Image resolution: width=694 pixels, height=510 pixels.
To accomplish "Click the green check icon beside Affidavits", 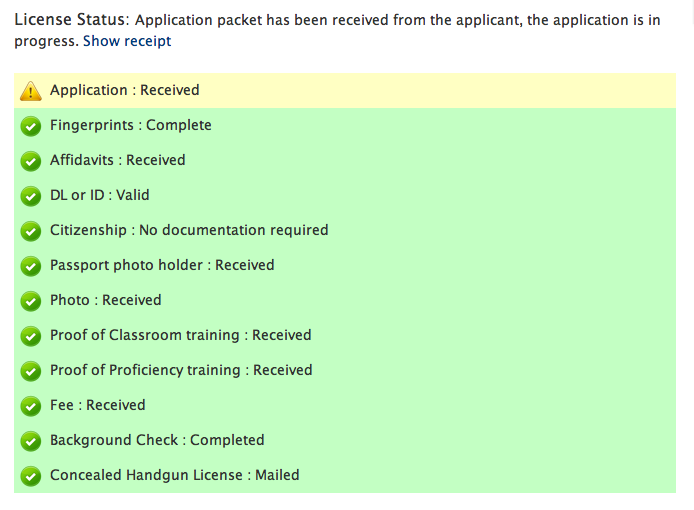I will click(x=31, y=161).
